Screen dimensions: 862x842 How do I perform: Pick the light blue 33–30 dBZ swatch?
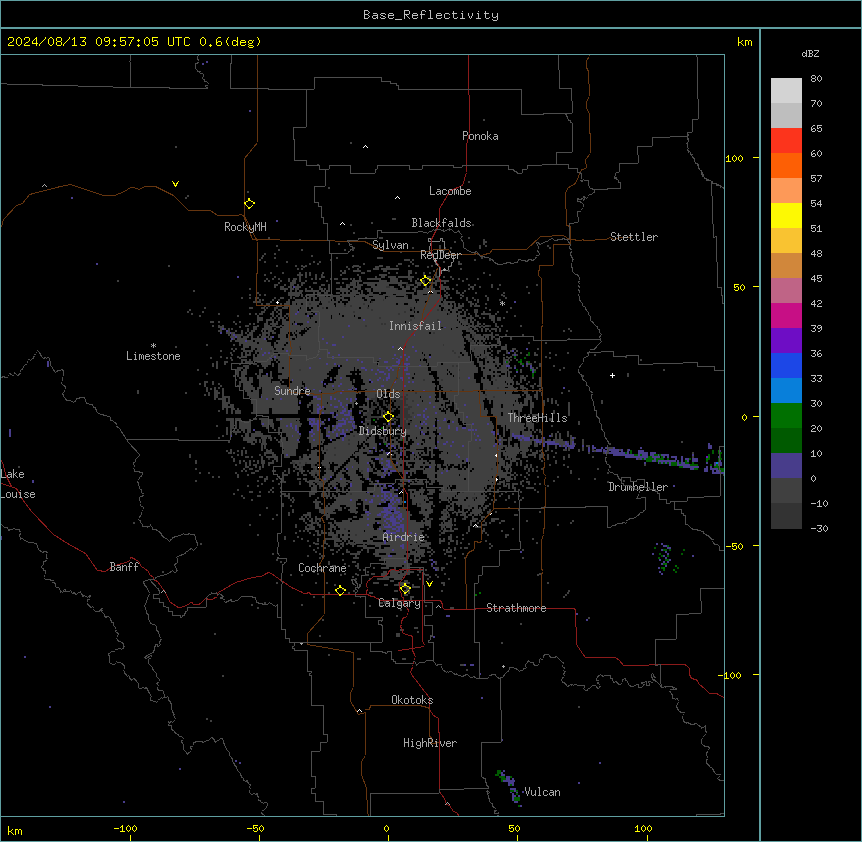coord(786,391)
